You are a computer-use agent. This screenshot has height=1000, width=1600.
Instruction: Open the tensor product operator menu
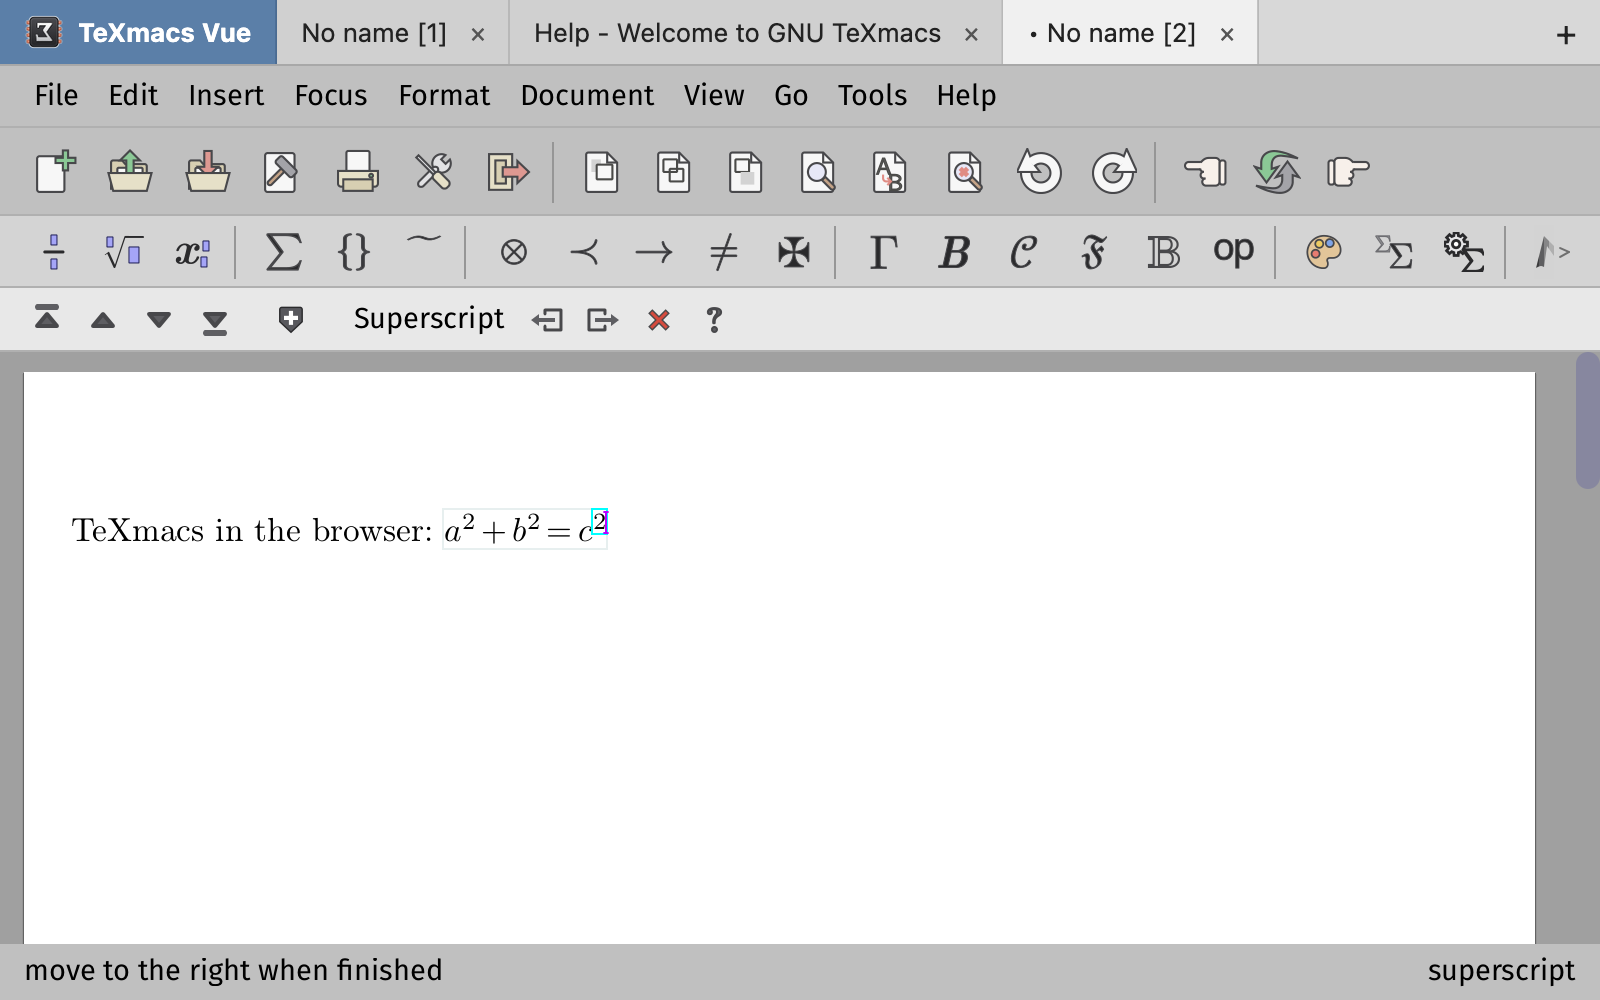point(514,252)
